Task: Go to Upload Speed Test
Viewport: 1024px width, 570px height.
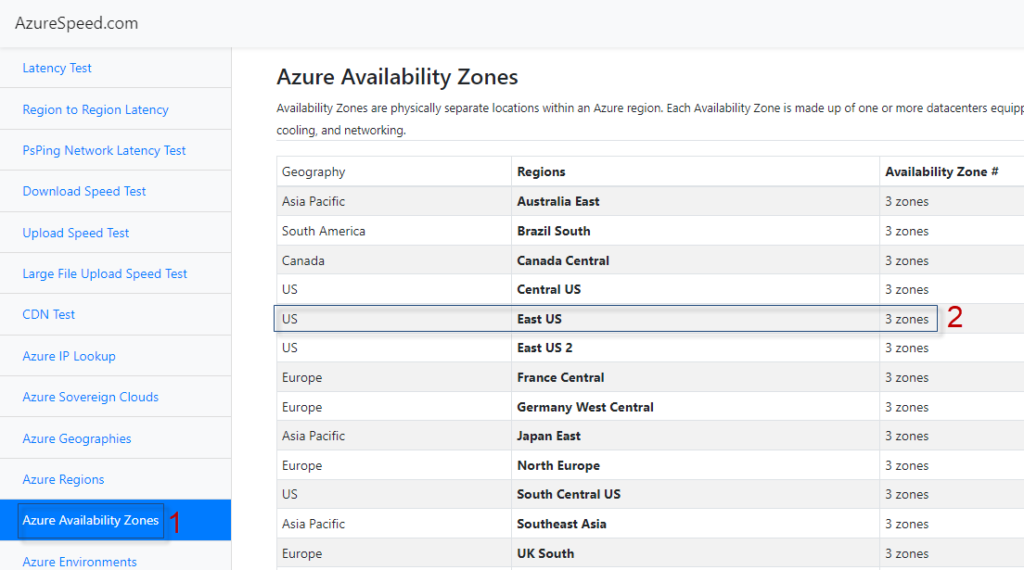Action: point(75,233)
